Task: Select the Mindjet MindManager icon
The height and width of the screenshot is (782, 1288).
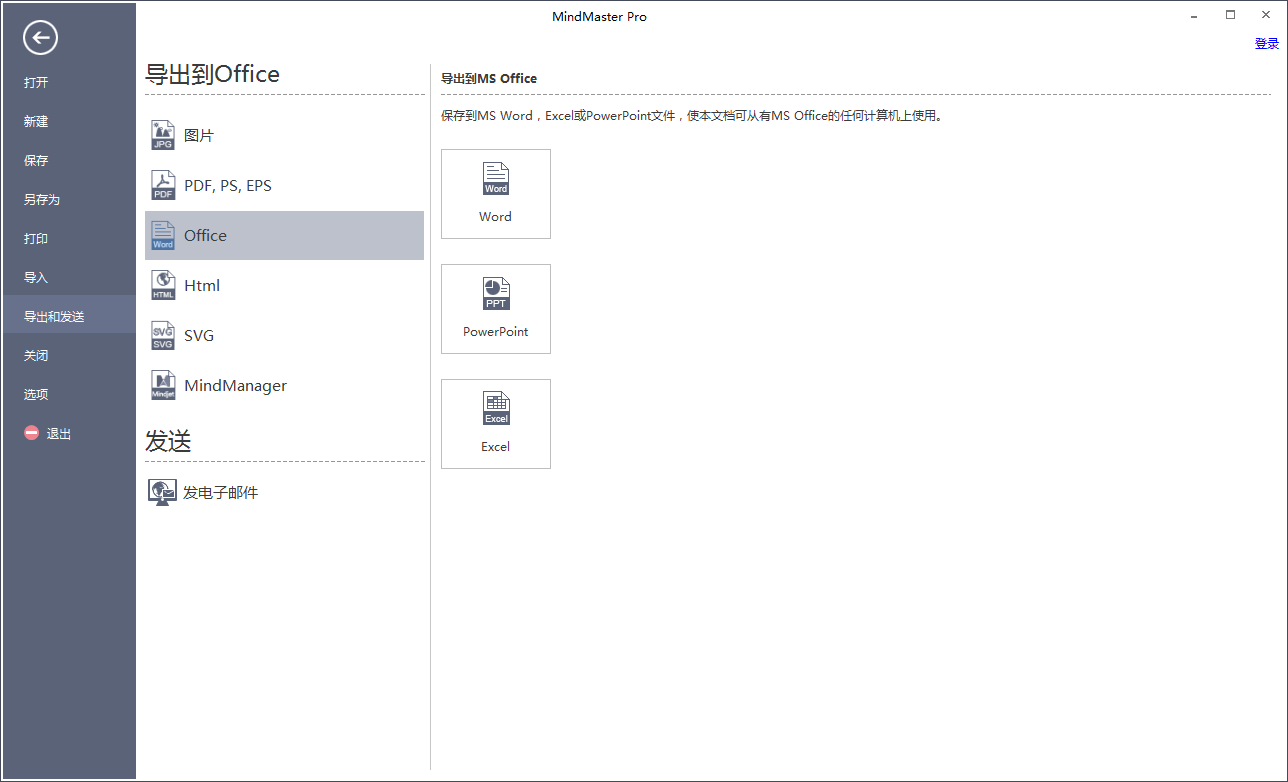Action: tap(163, 385)
